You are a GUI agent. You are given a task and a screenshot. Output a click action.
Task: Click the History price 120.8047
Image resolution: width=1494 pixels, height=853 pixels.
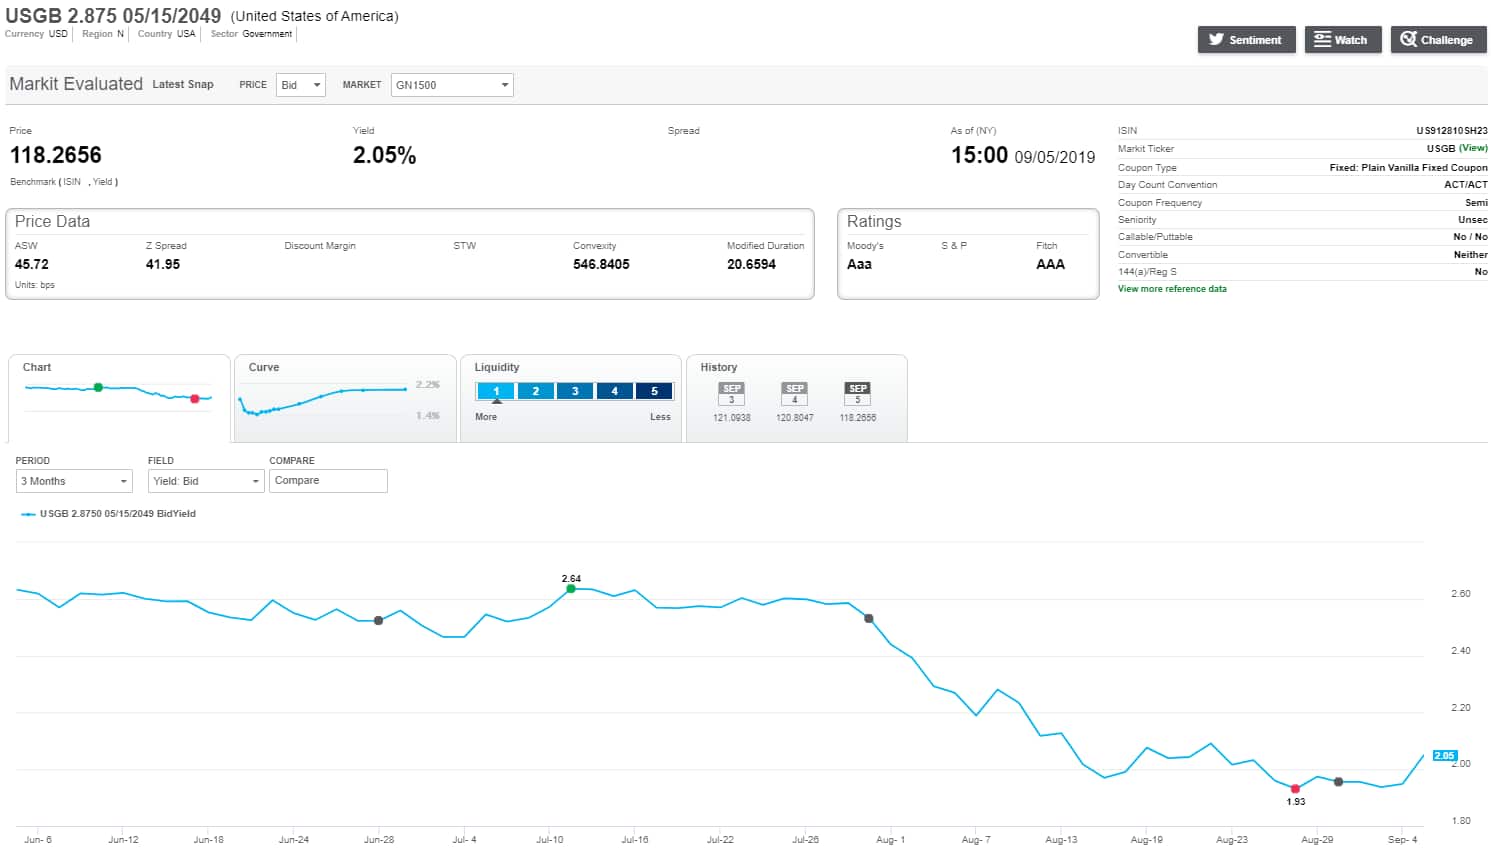pos(795,418)
